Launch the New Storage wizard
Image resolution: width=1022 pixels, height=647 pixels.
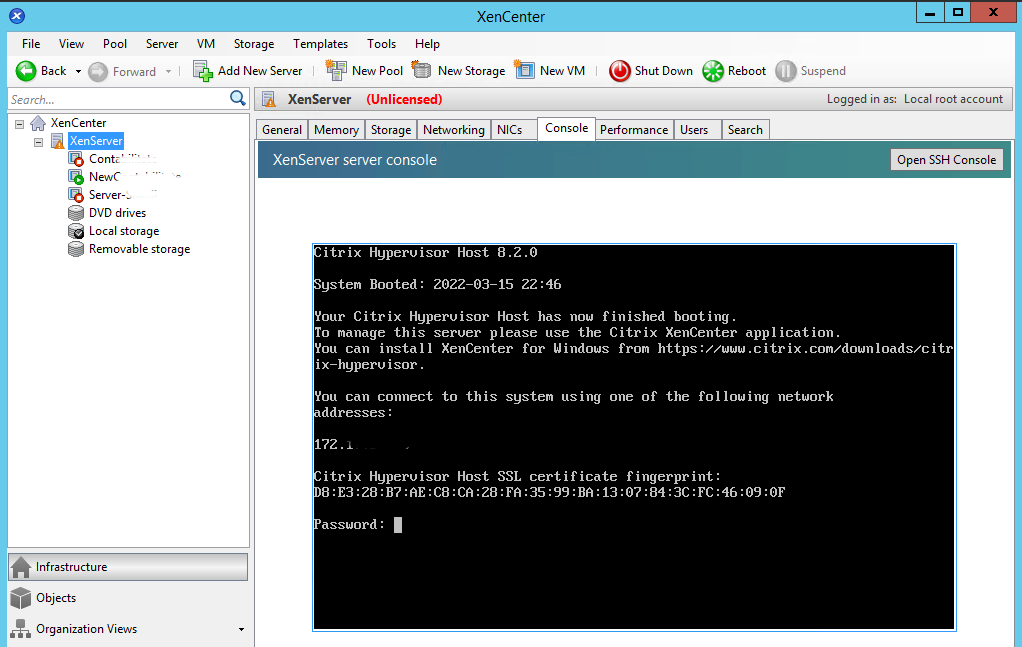coord(458,70)
